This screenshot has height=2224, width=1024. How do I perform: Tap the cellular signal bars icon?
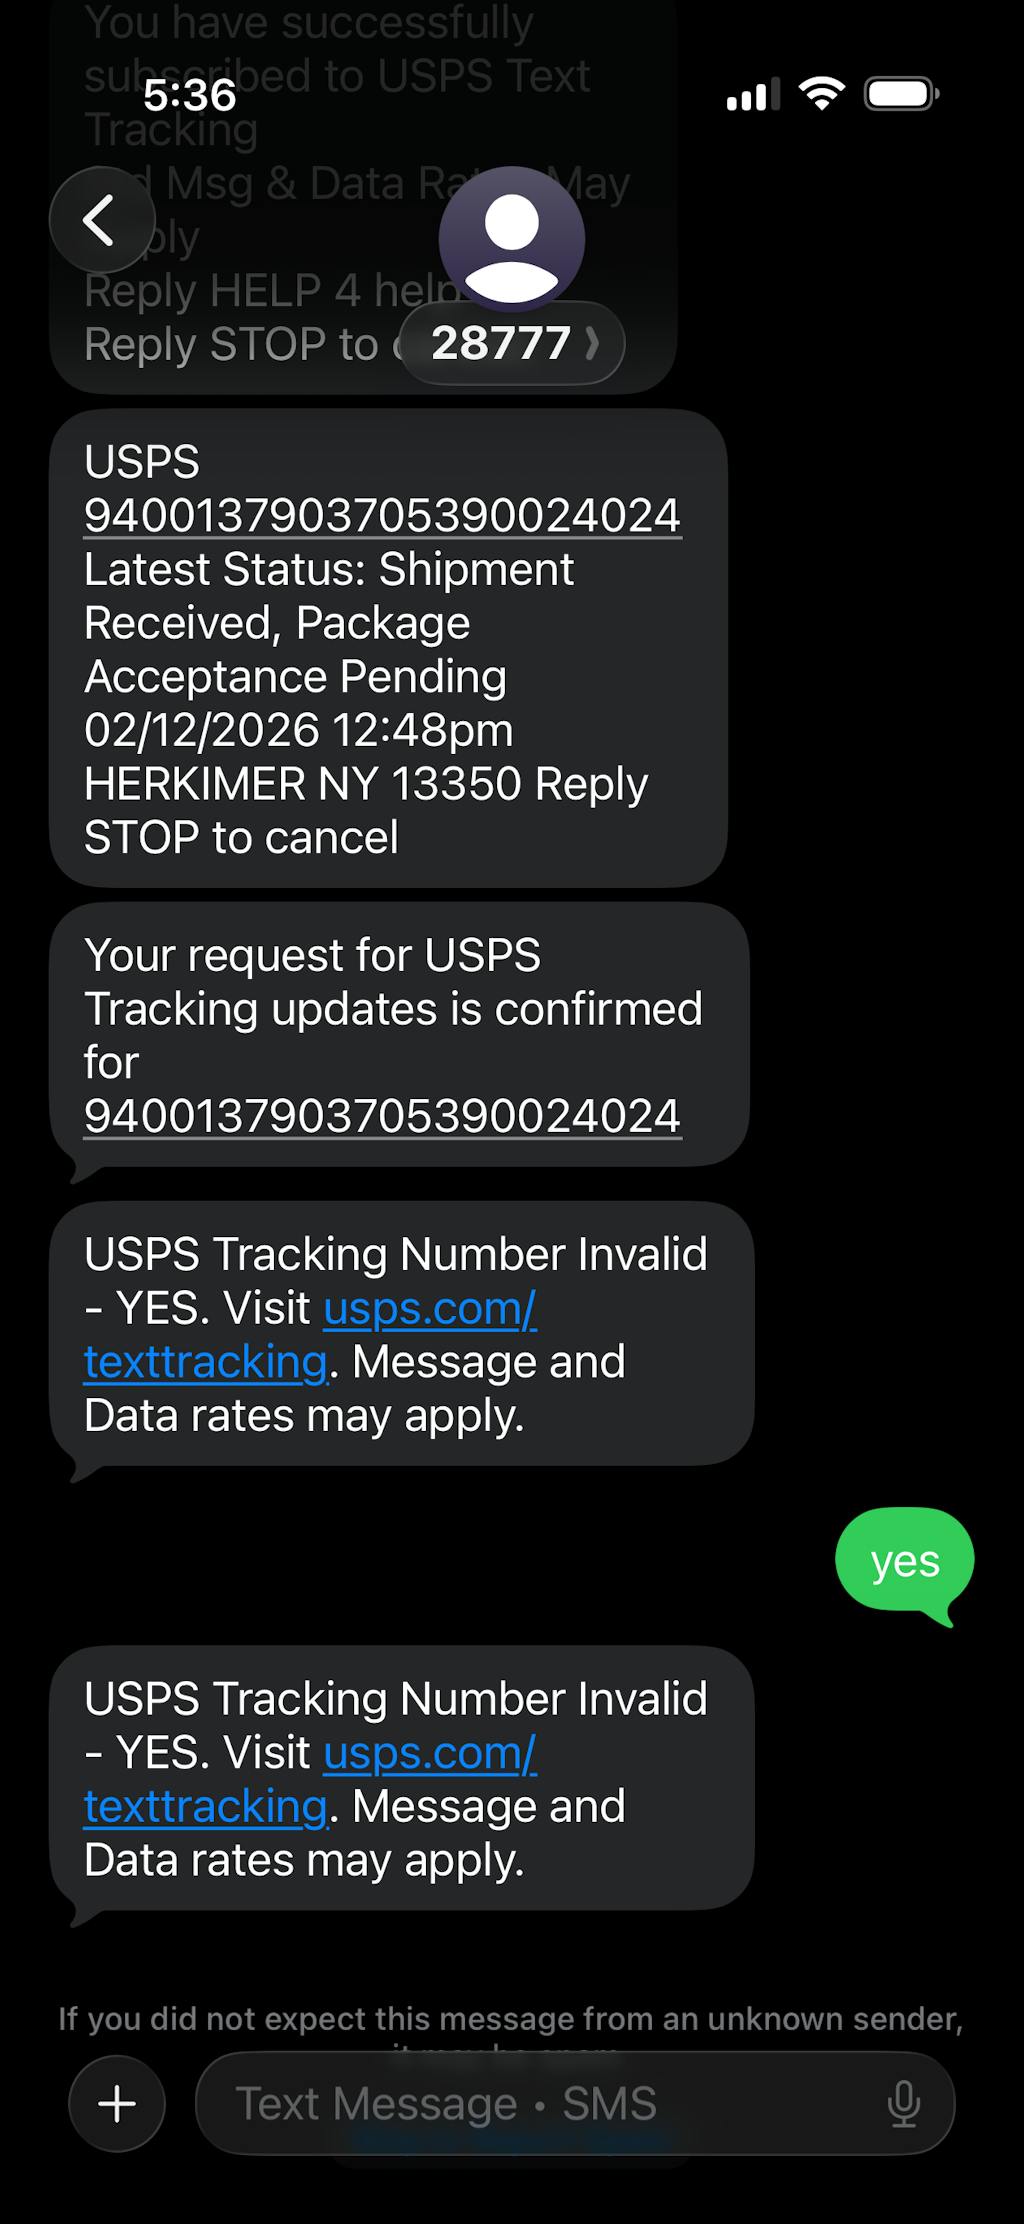click(753, 96)
